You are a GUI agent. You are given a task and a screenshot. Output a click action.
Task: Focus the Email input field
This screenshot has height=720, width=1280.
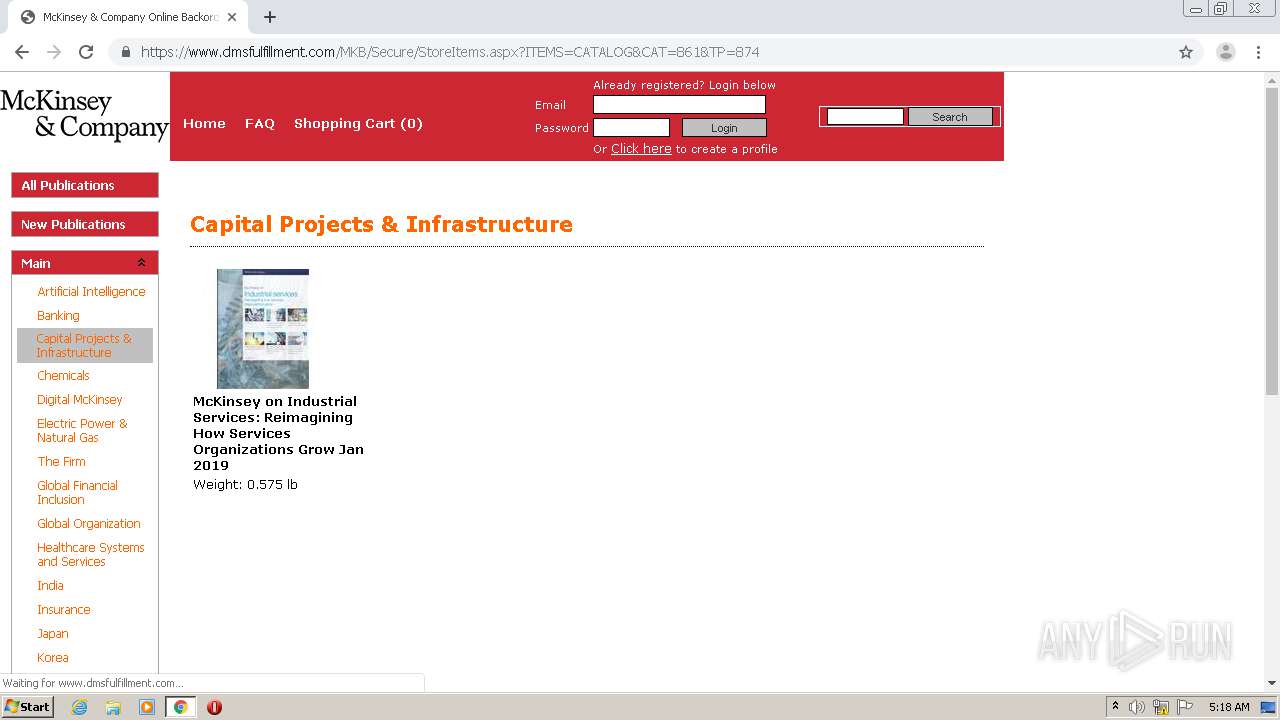679,104
